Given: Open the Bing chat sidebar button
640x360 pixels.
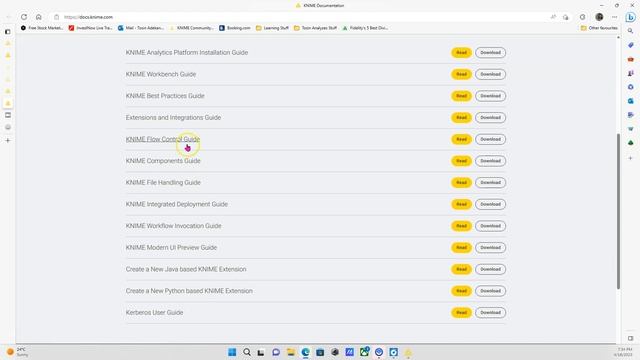Looking at the screenshot, I should point(631,17).
